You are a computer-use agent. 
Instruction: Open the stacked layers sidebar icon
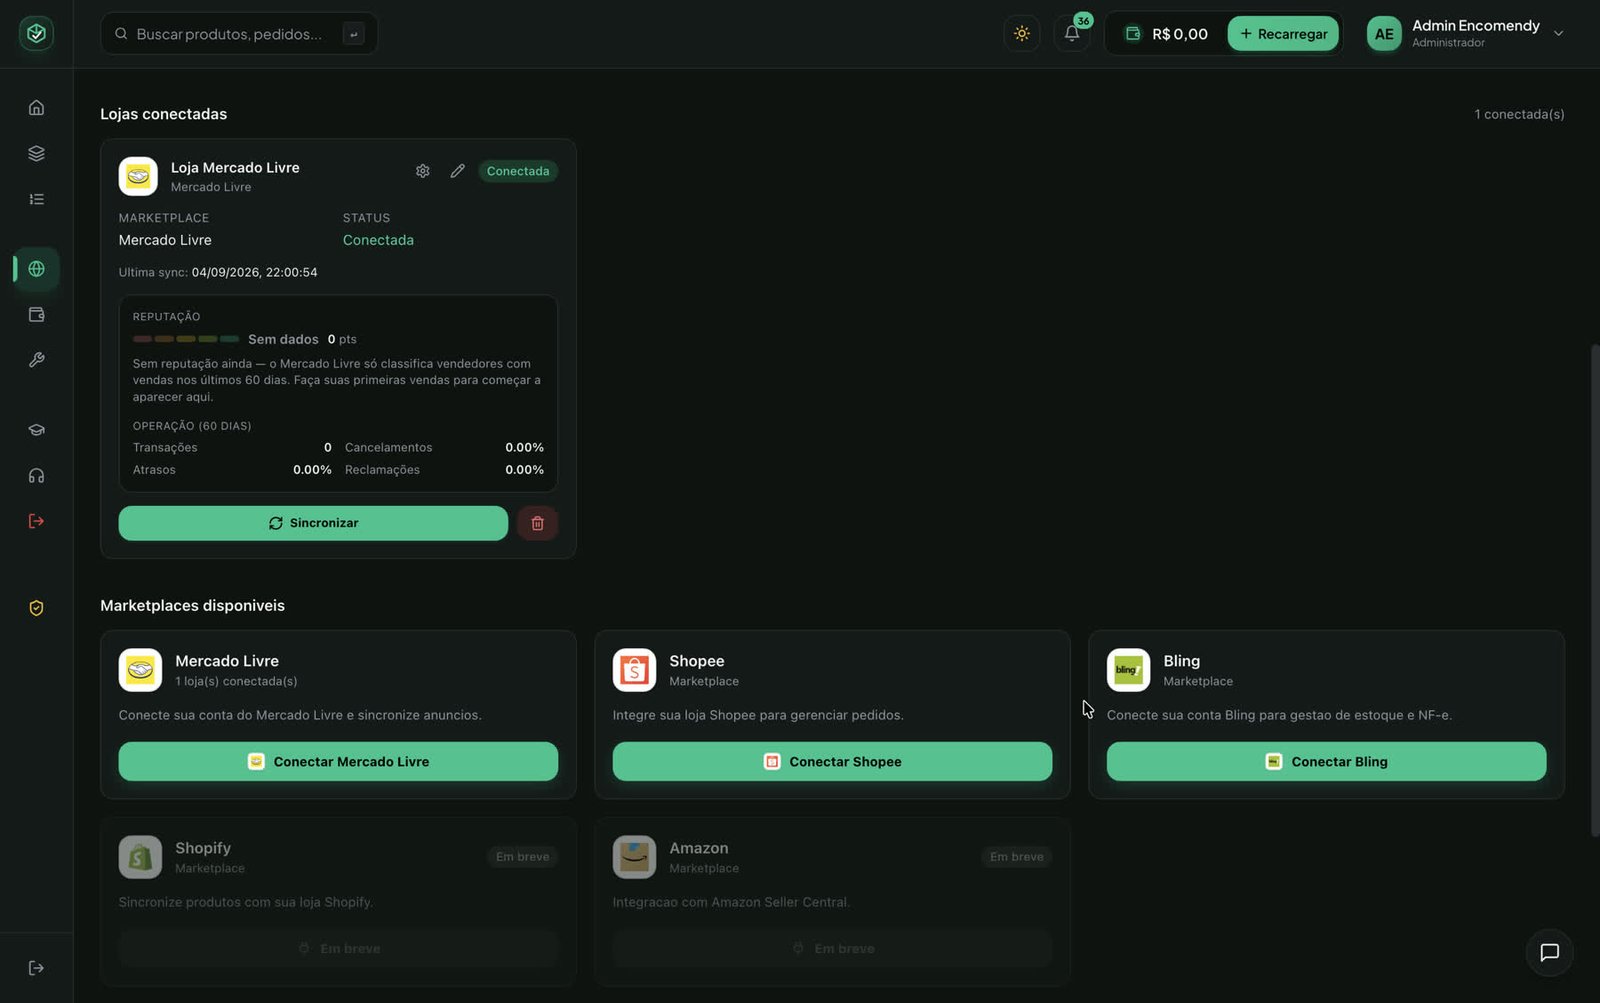point(36,153)
